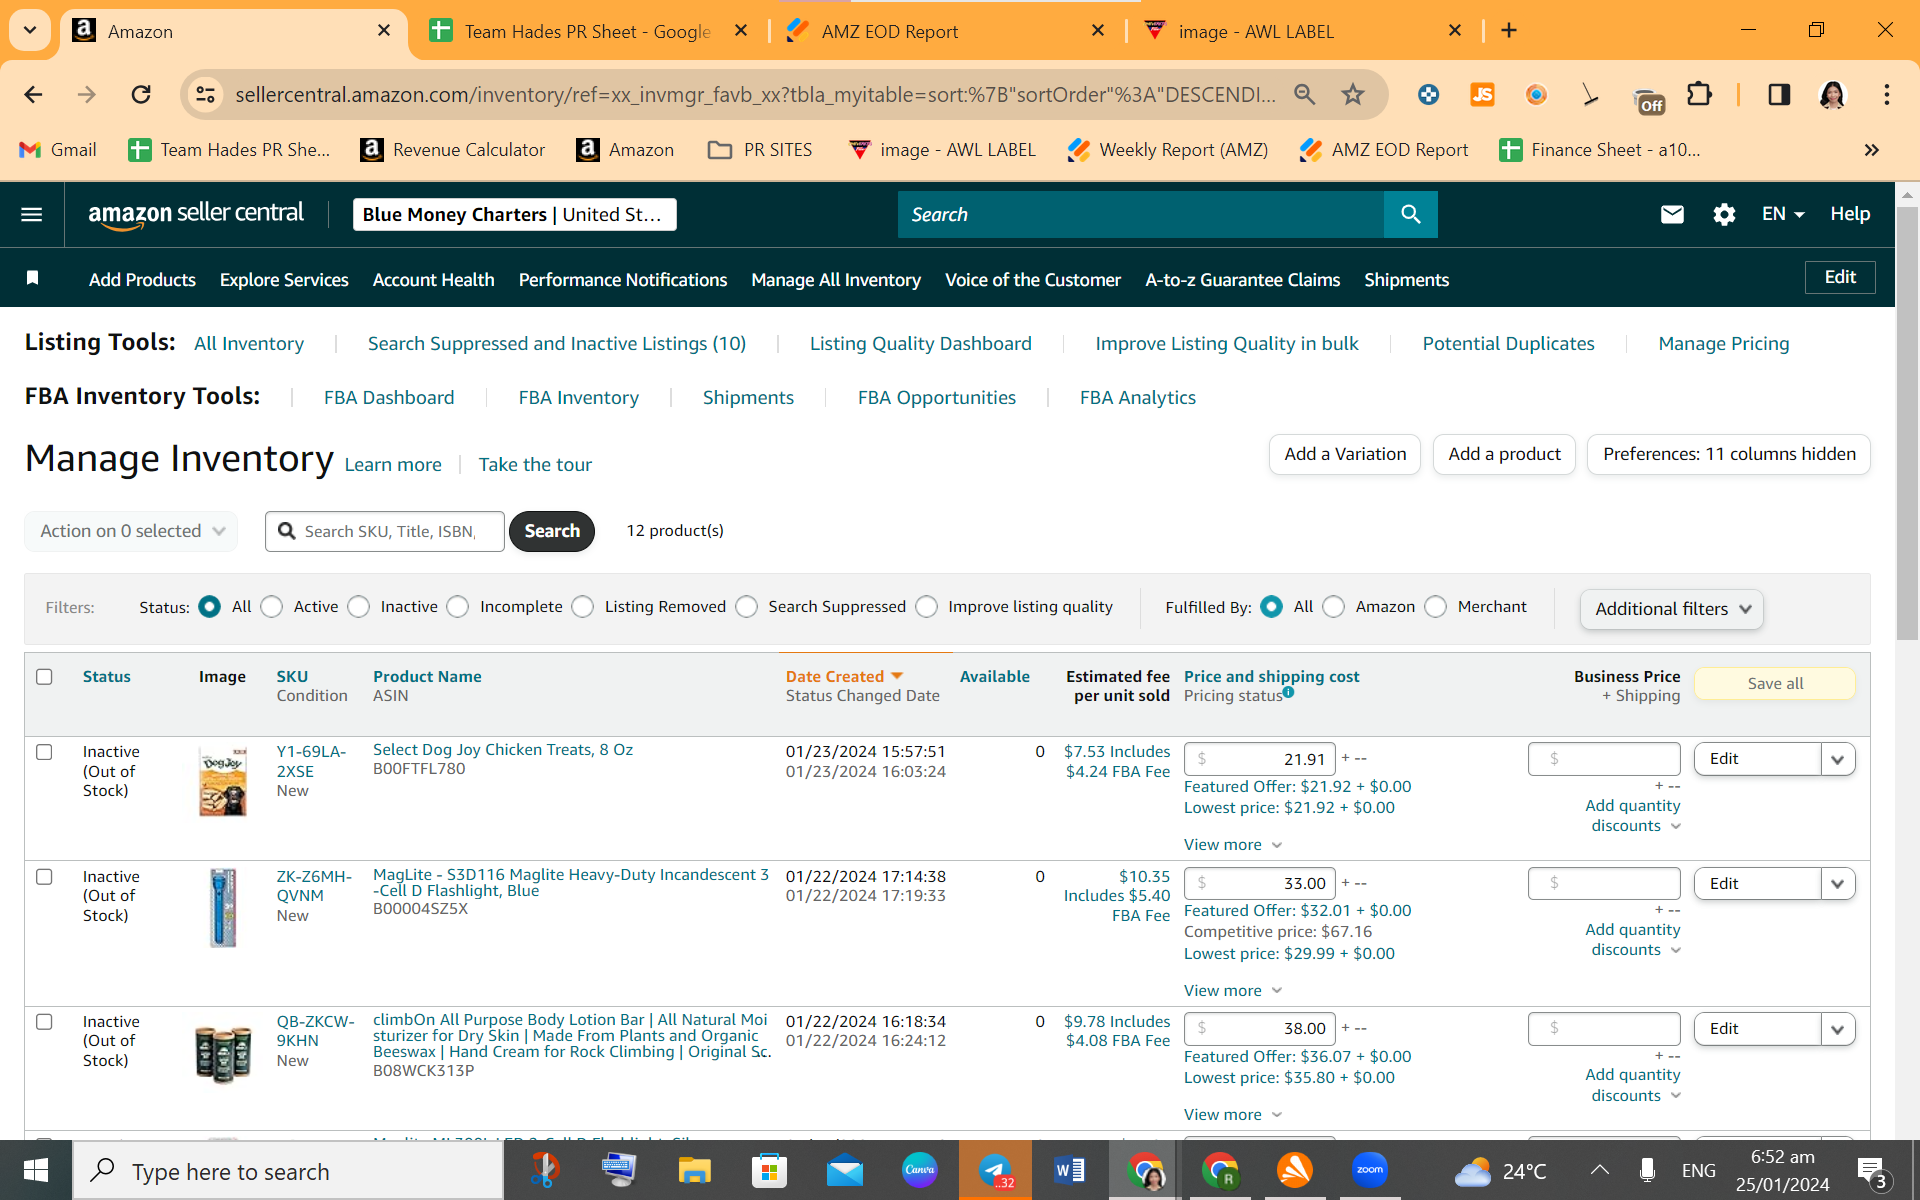Image resolution: width=1920 pixels, height=1200 pixels.
Task: Open the JS extension icon
Action: 1482,95
